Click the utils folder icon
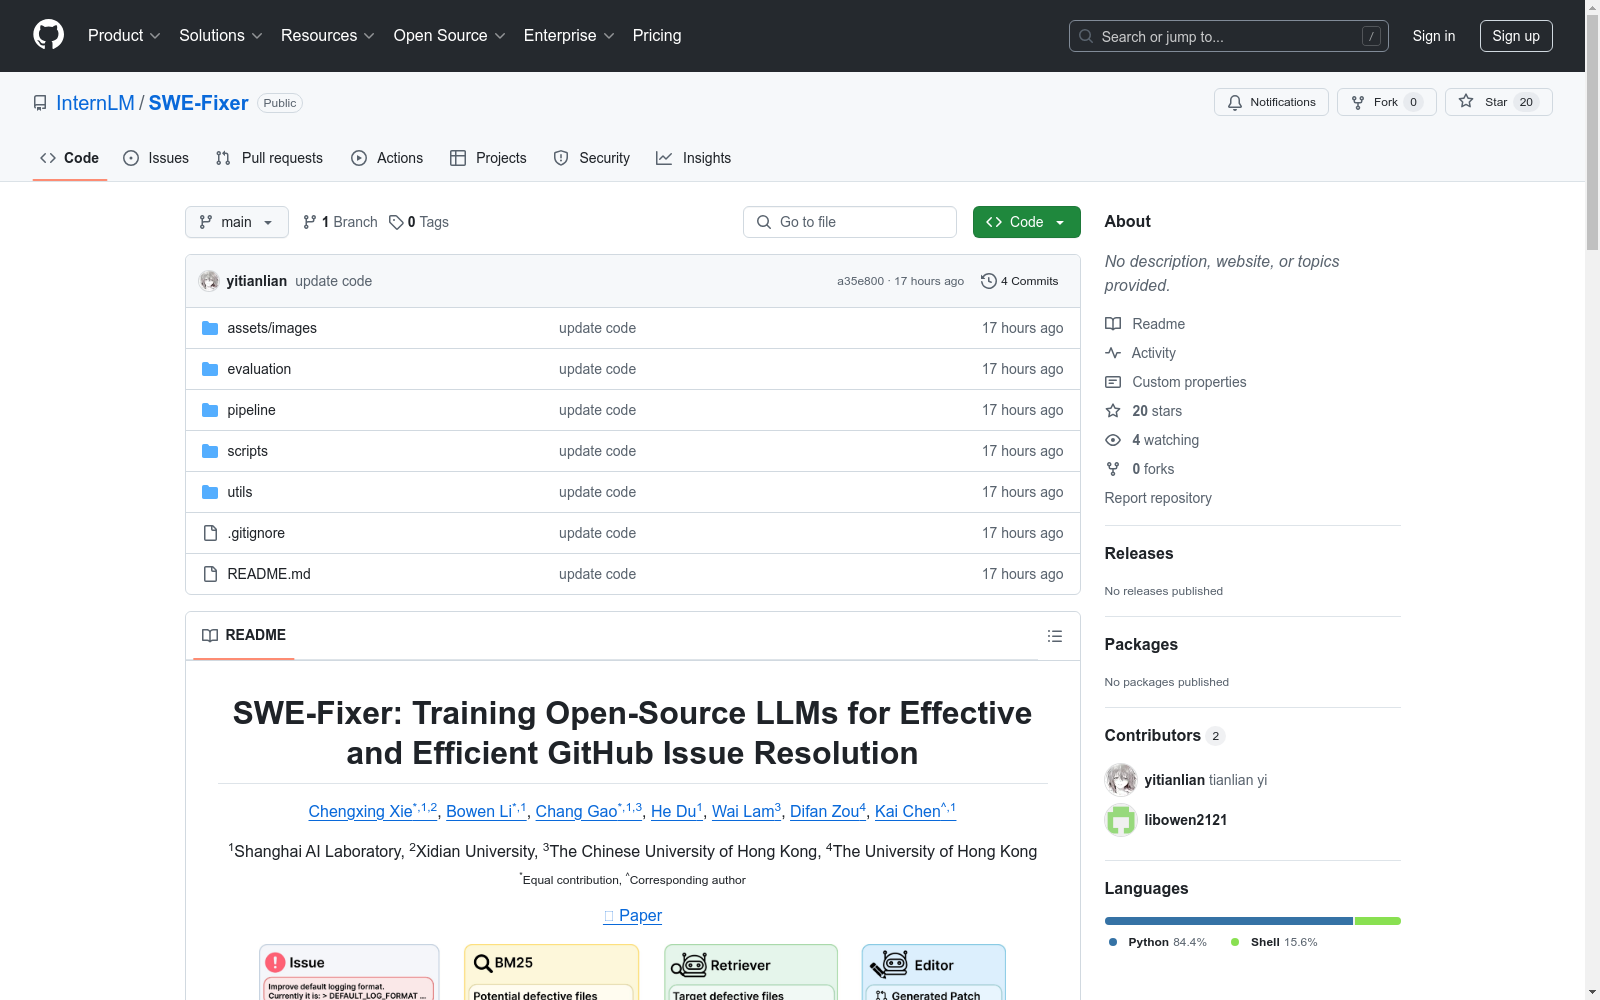1600x1000 pixels. pyautogui.click(x=210, y=492)
